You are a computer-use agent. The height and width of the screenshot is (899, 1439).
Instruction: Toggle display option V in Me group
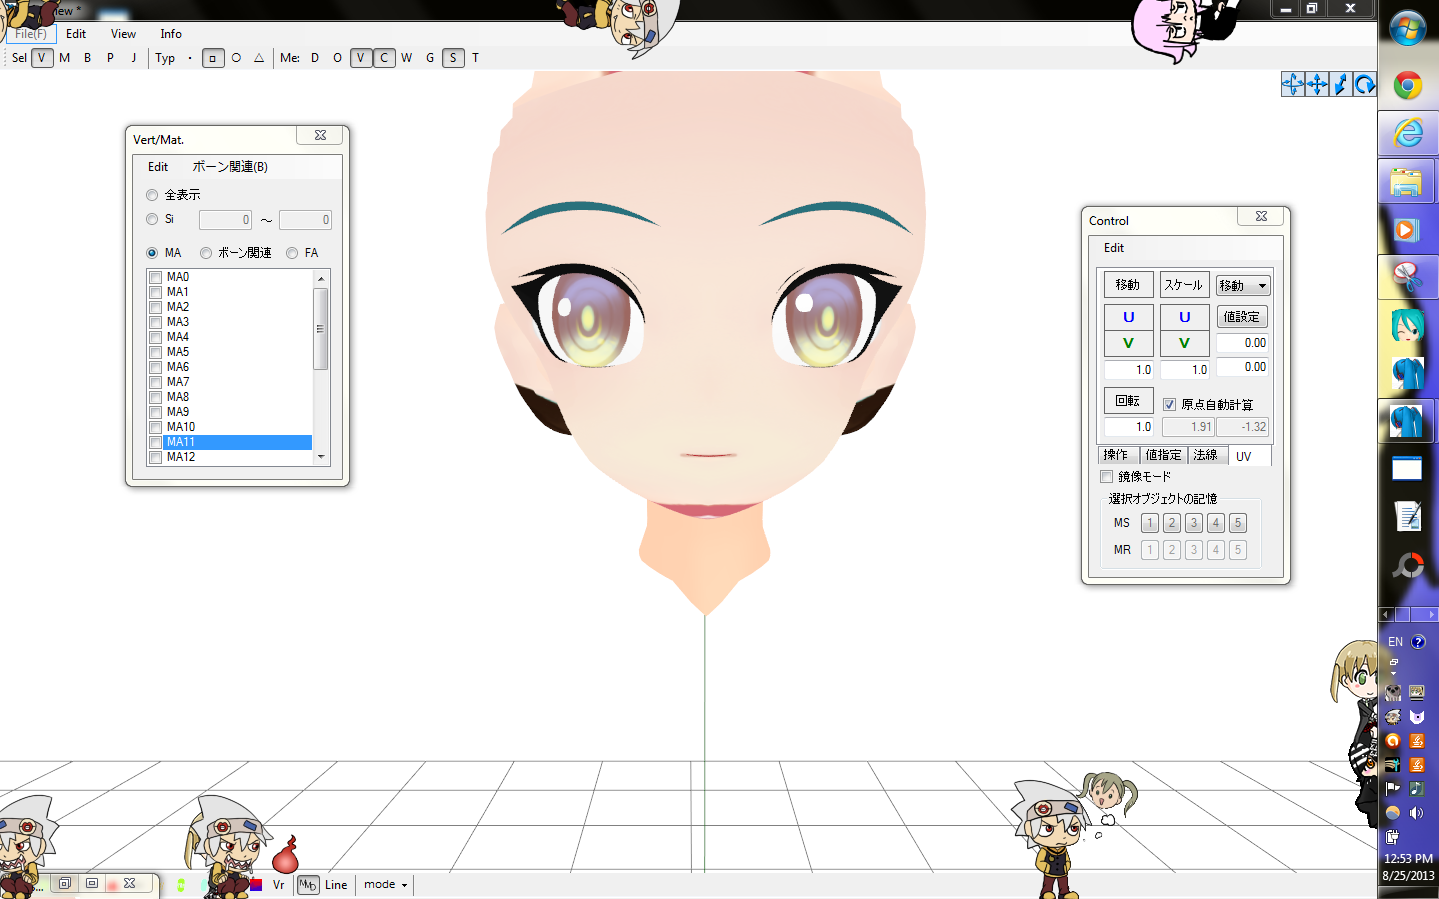(x=361, y=58)
